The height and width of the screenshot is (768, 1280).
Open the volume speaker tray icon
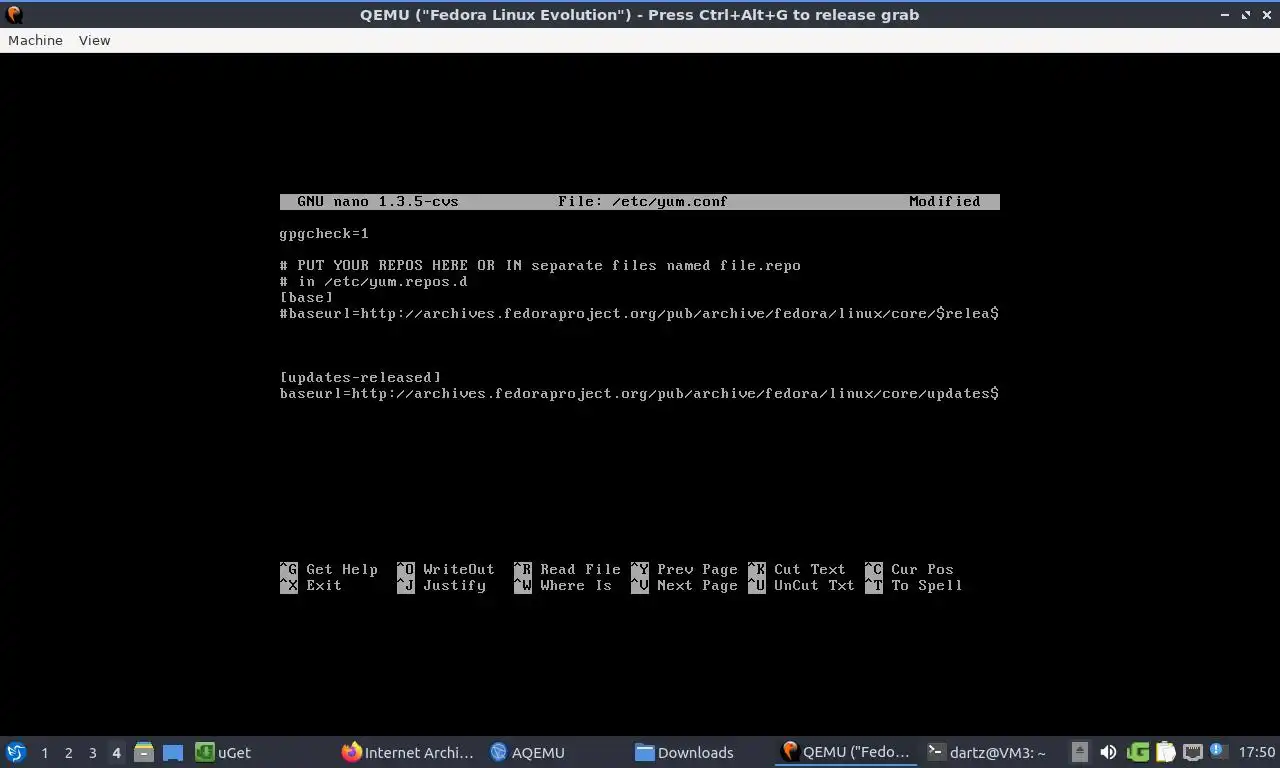click(1108, 752)
